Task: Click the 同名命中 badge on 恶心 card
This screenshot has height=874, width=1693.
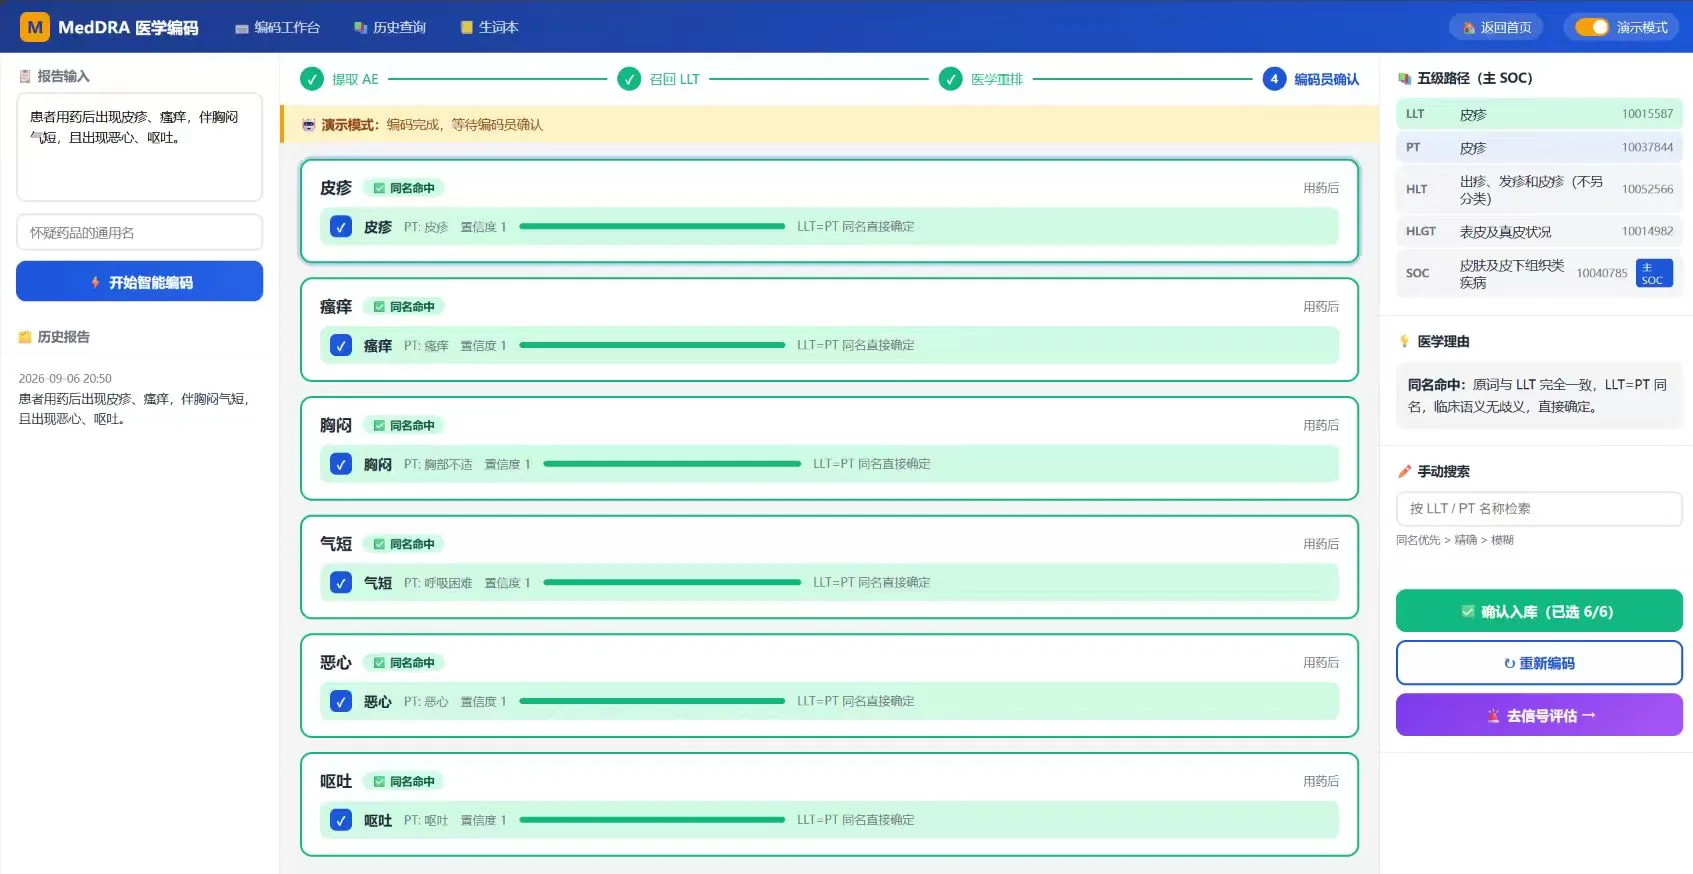Action: (404, 663)
